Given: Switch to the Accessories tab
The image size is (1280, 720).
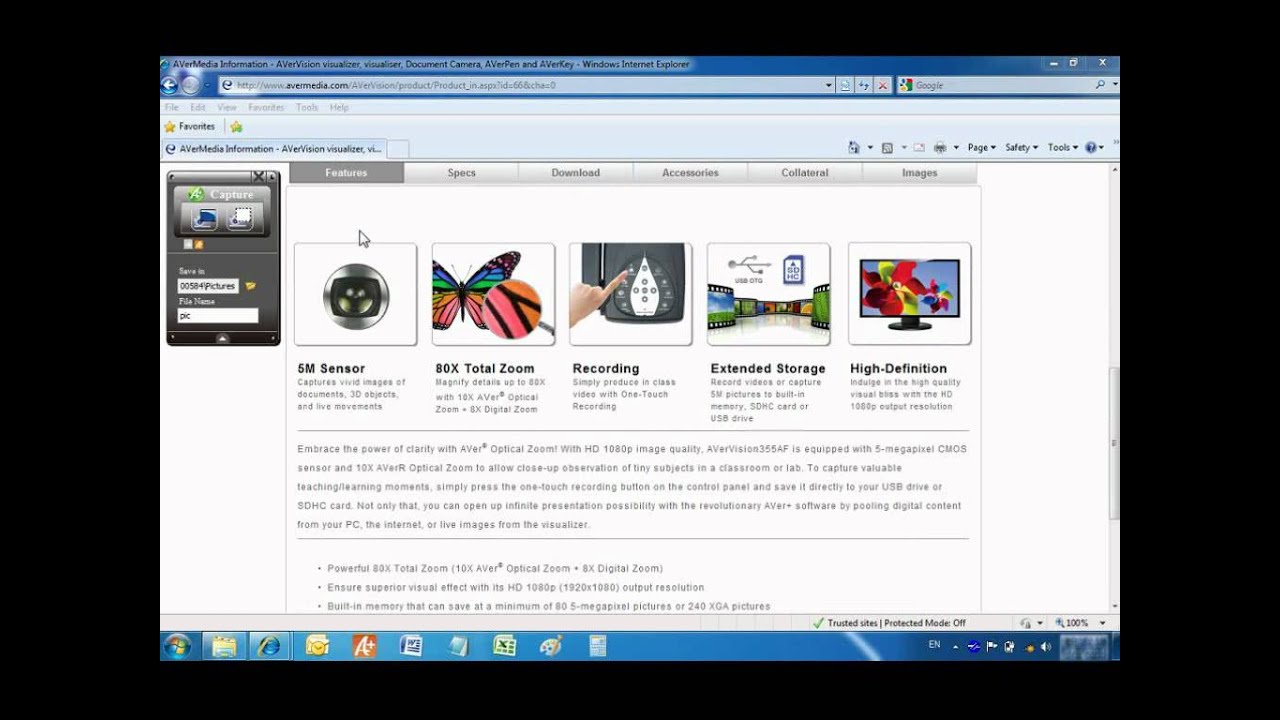Looking at the screenshot, I should 690,173.
